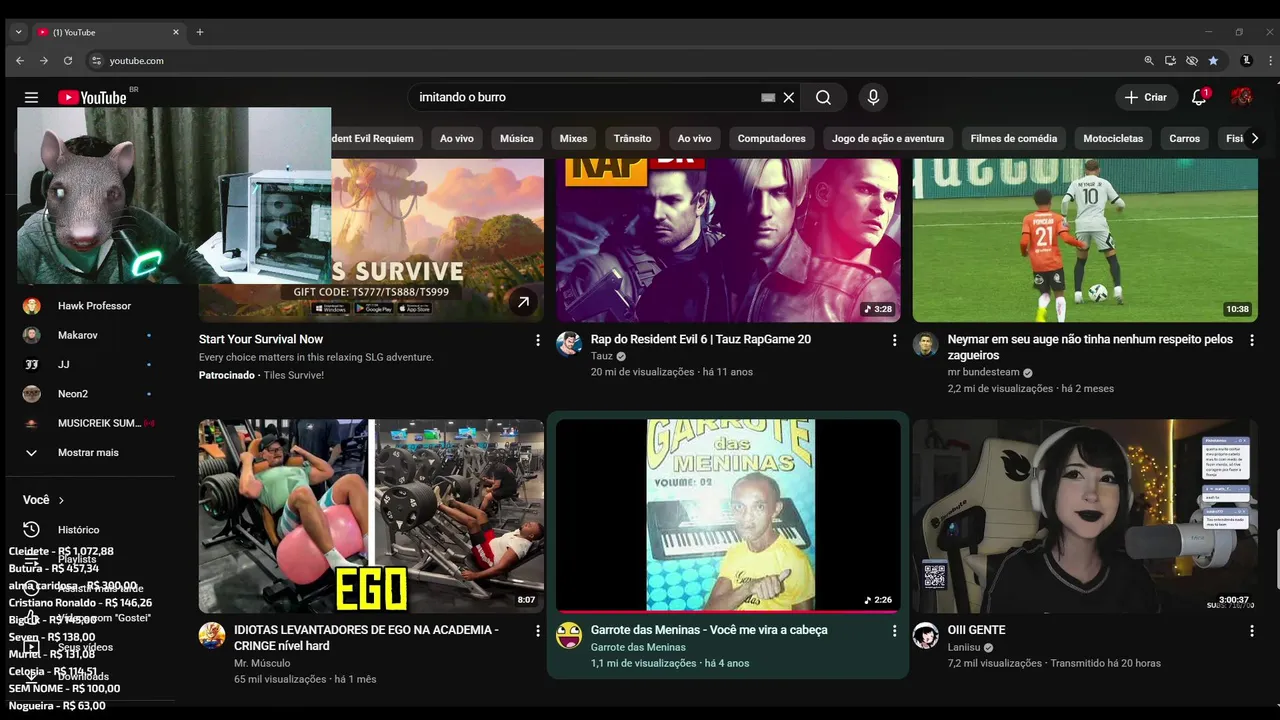Screen dimensions: 1280x720
Task: Click the Mr. Músculo channel avatar
Action: pyautogui.click(x=212, y=635)
